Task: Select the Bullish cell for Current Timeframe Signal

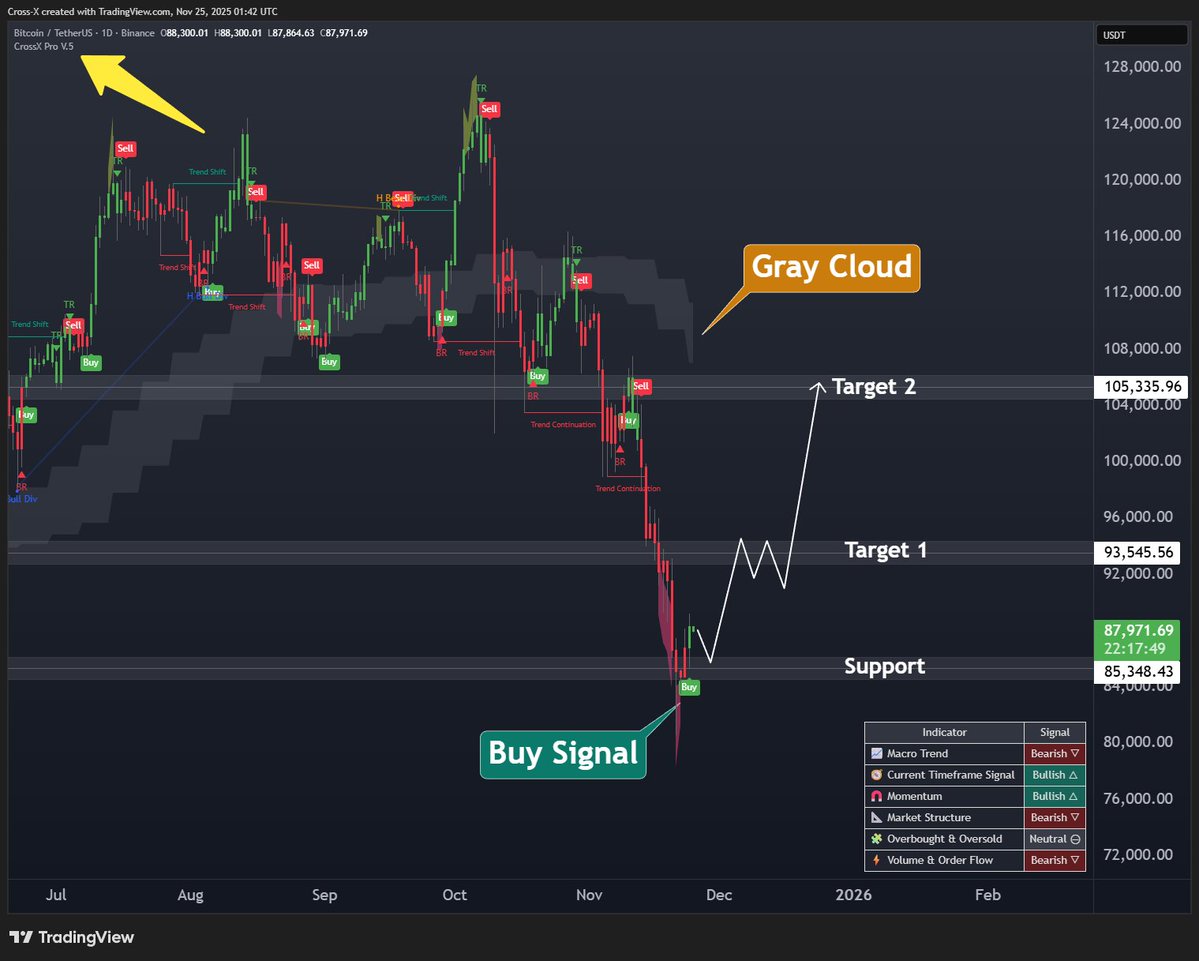Action: coord(1054,775)
